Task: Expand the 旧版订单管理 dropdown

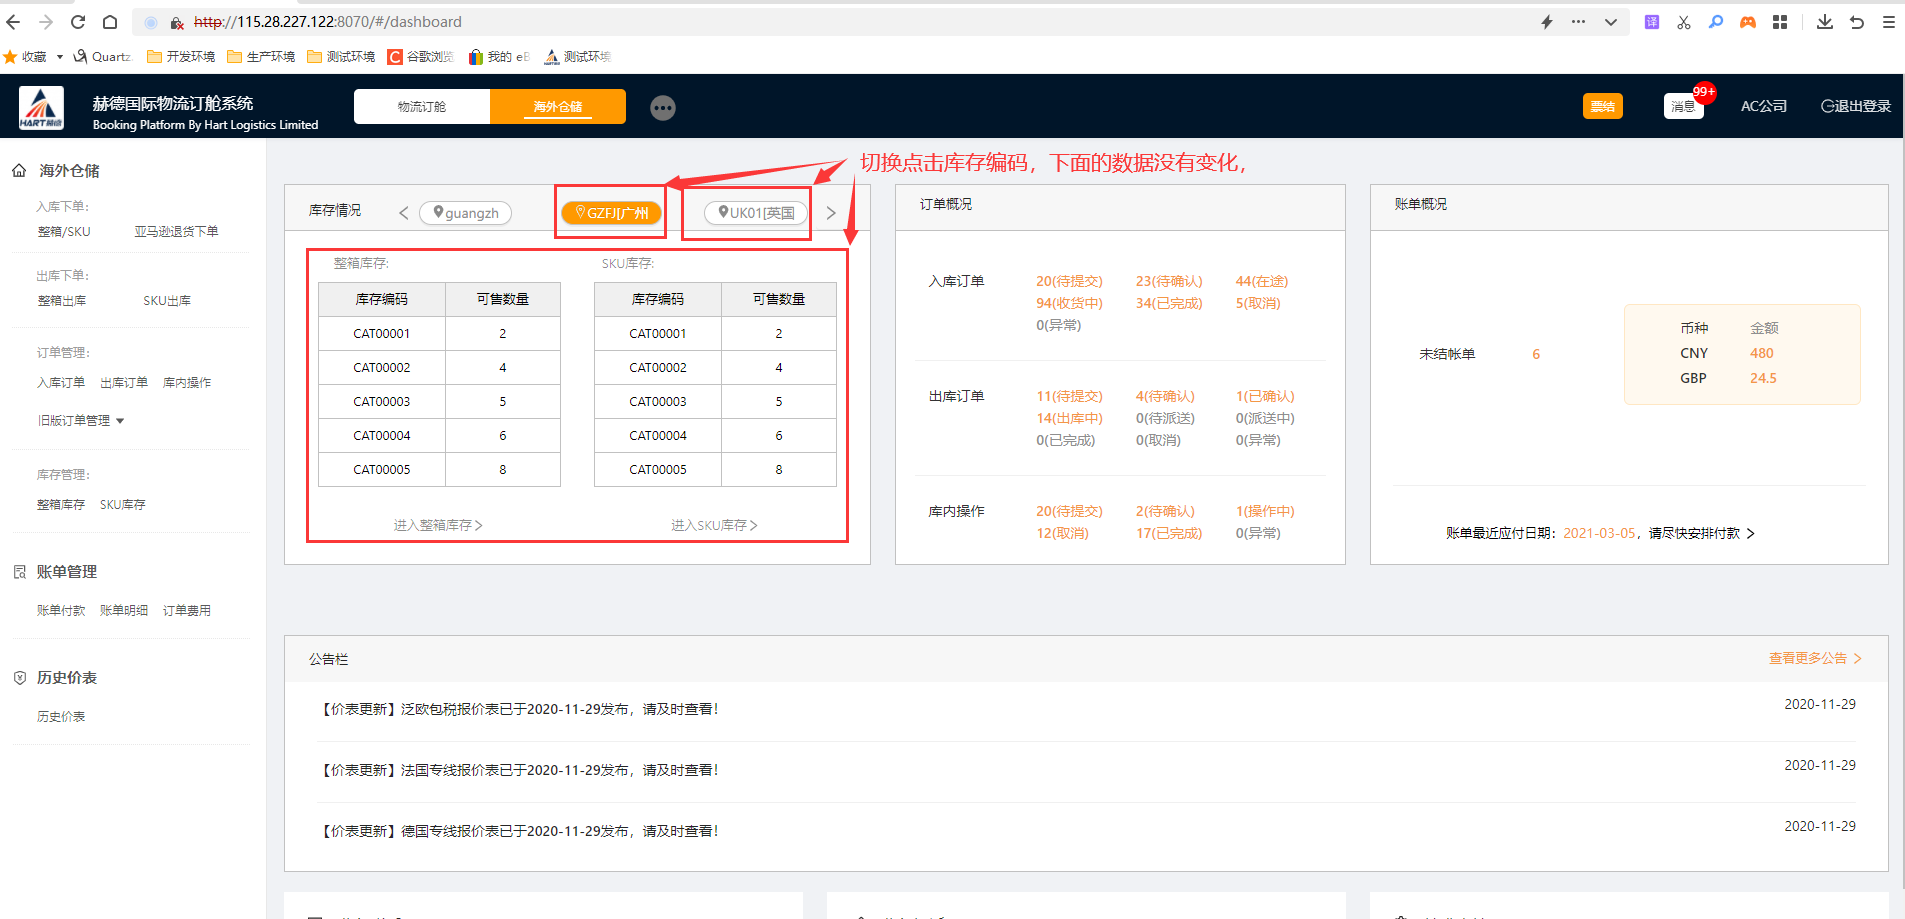Action: pos(81,421)
